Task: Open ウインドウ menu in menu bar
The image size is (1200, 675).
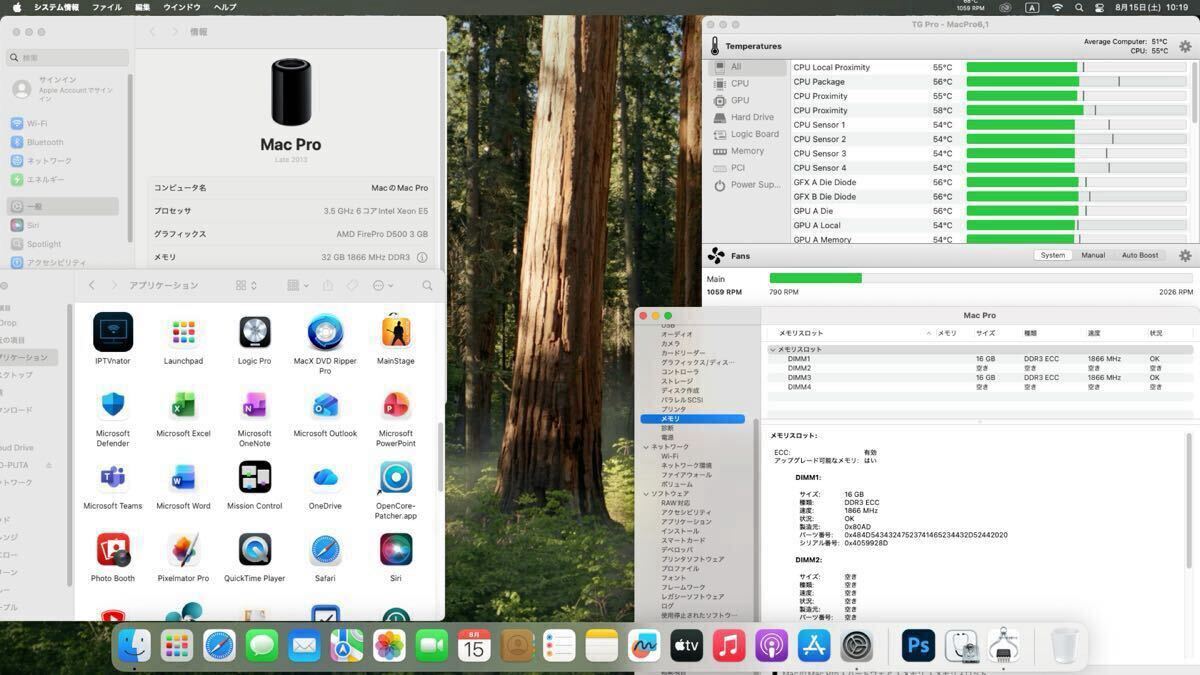Action: tap(182, 7)
